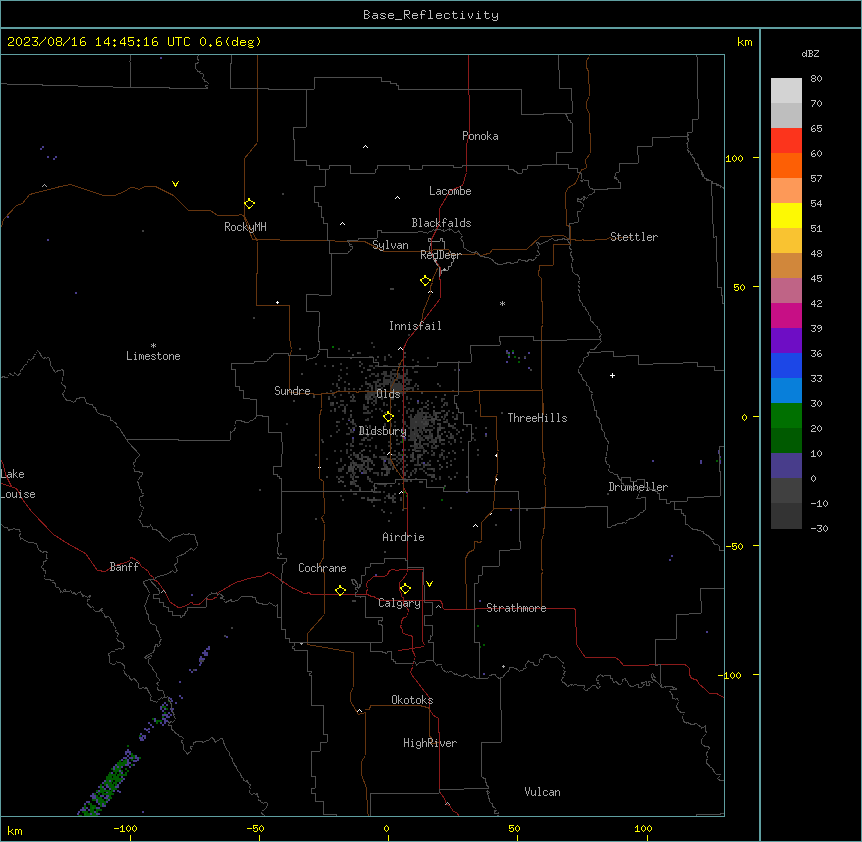862x842 pixels.
Task: Click the Strathmore label
Action: [516, 608]
